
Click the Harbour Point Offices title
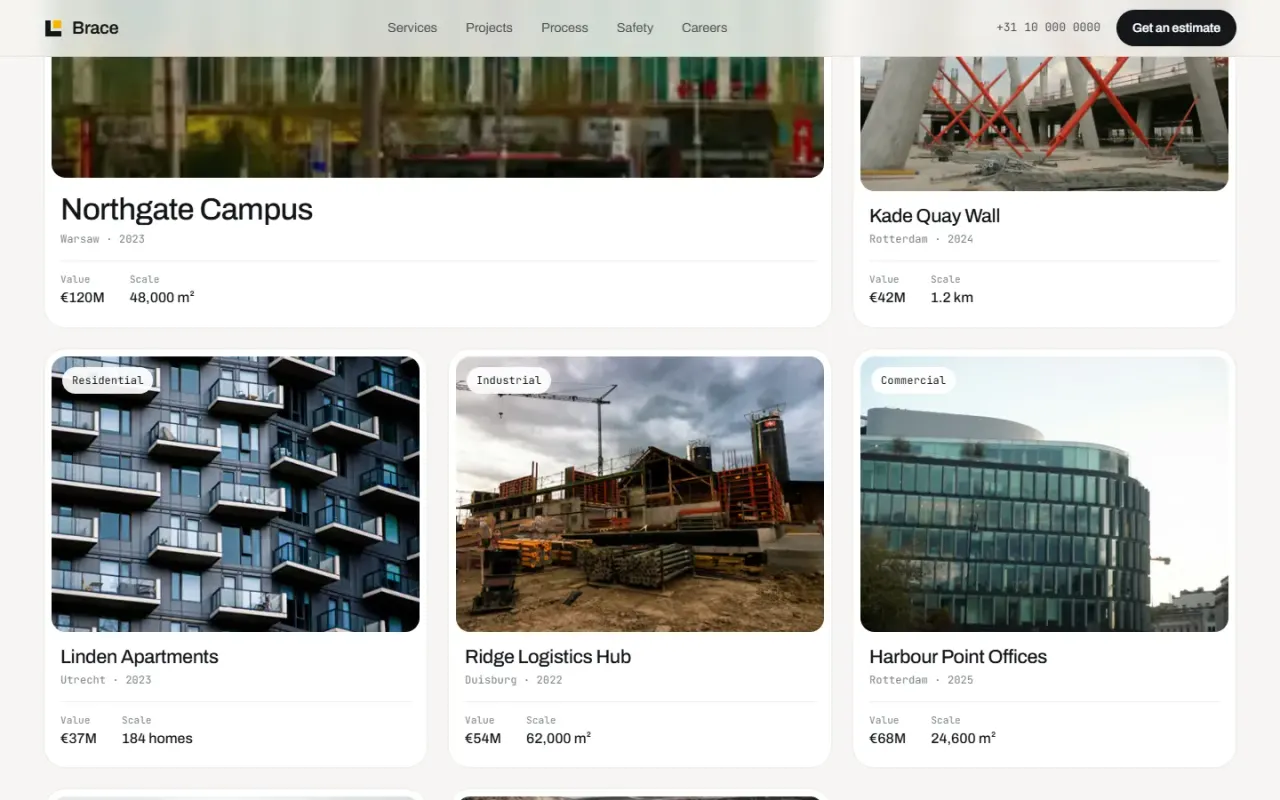pyautogui.click(x=958, y=657)
